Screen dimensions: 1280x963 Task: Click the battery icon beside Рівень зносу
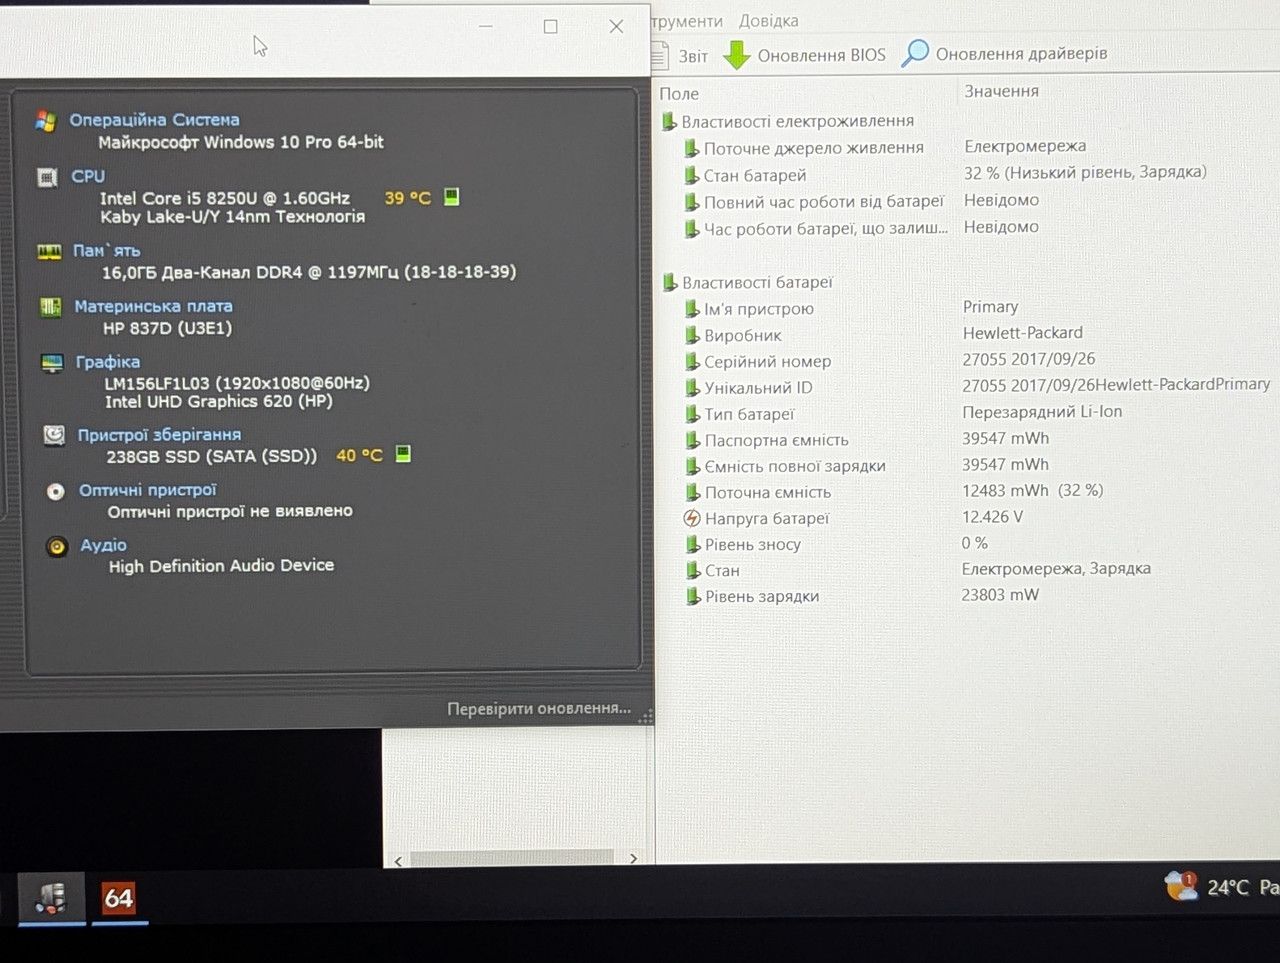coord(692,545)
